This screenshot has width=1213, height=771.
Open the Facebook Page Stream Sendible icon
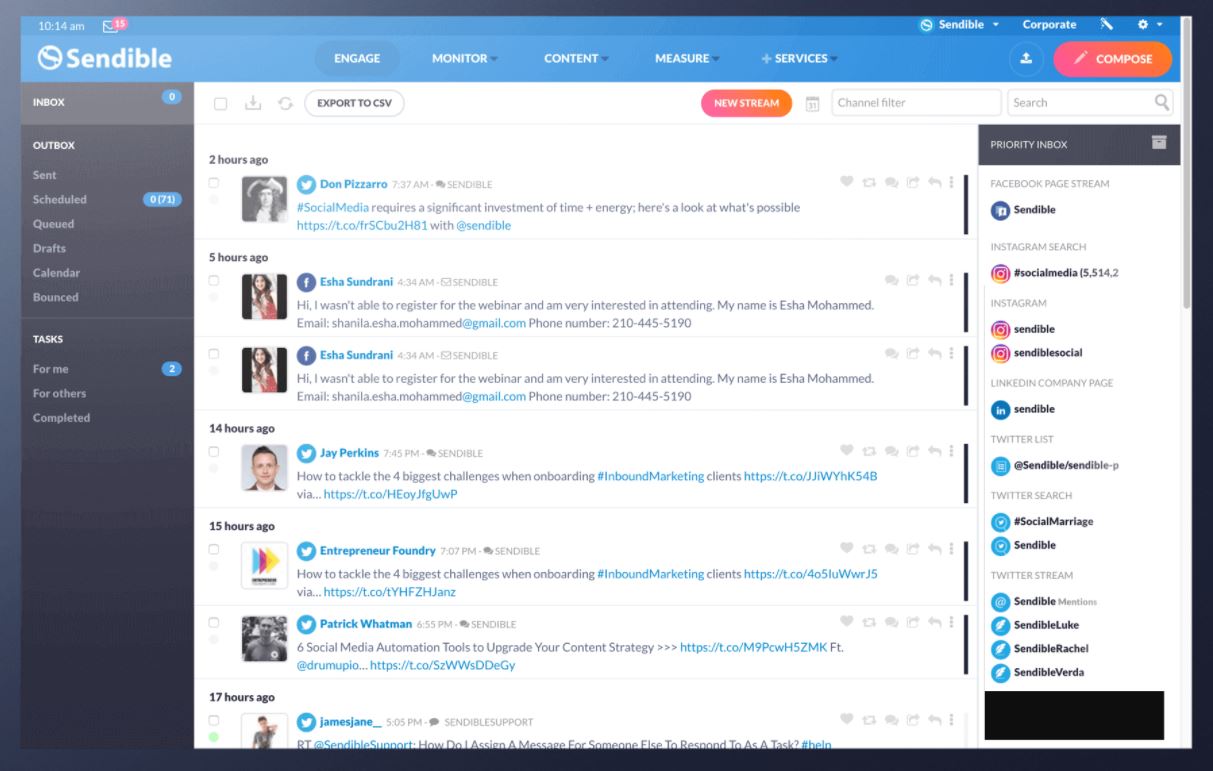[x=1000, y=210]
